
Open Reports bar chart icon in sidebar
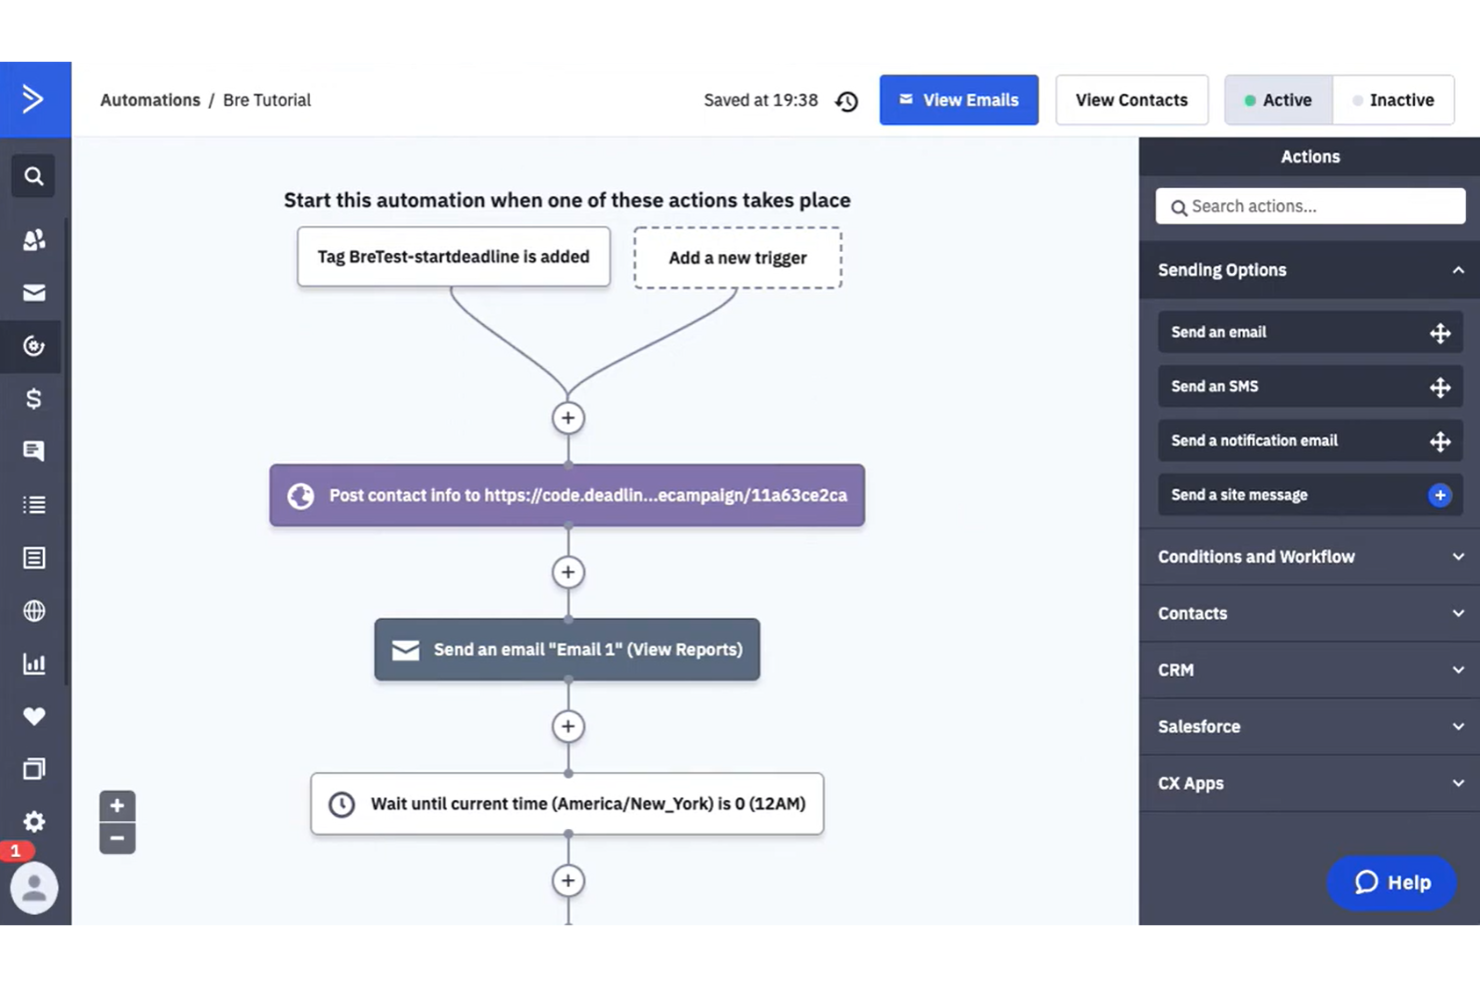[34, 664]
